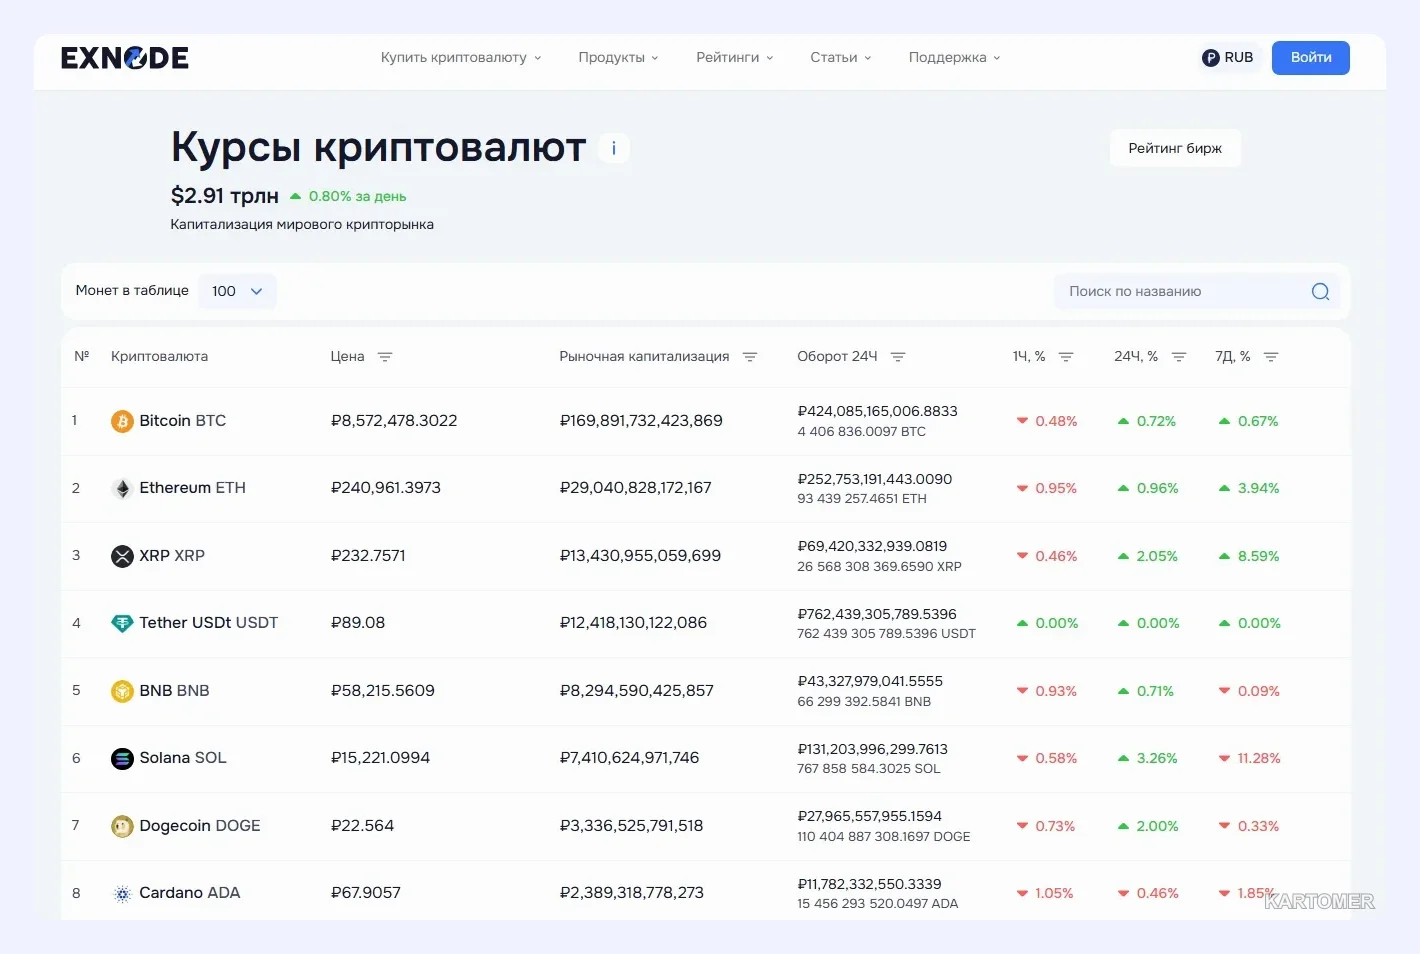Open the BNB BNB row link
1420x954 pixels.
click(175, 691)
